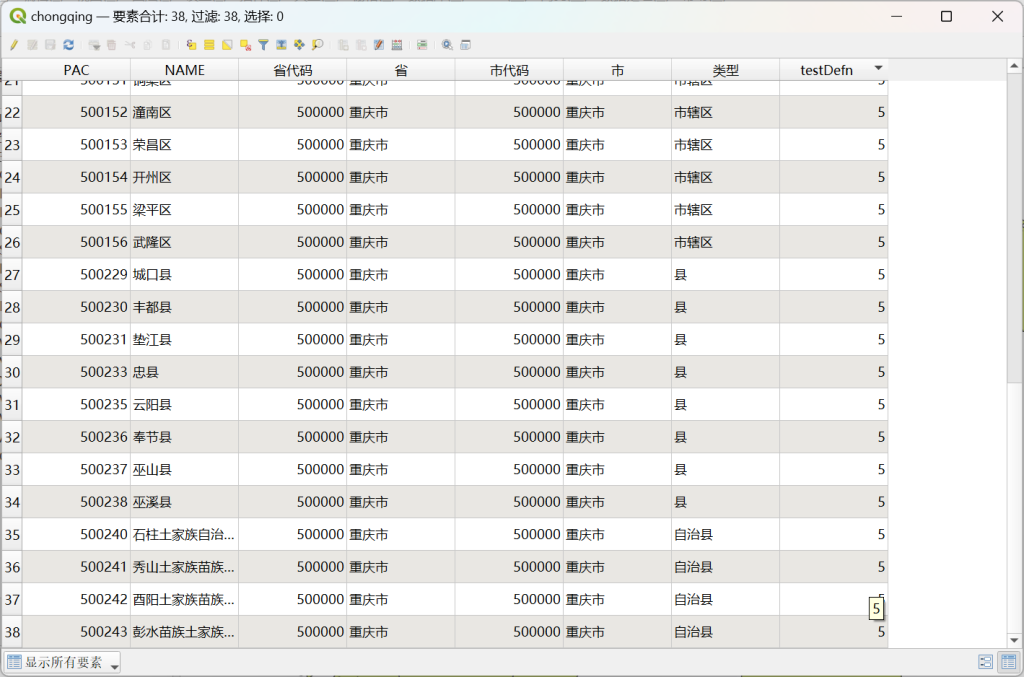
Task: Reload the attribute table
Action: pos(69,45)
